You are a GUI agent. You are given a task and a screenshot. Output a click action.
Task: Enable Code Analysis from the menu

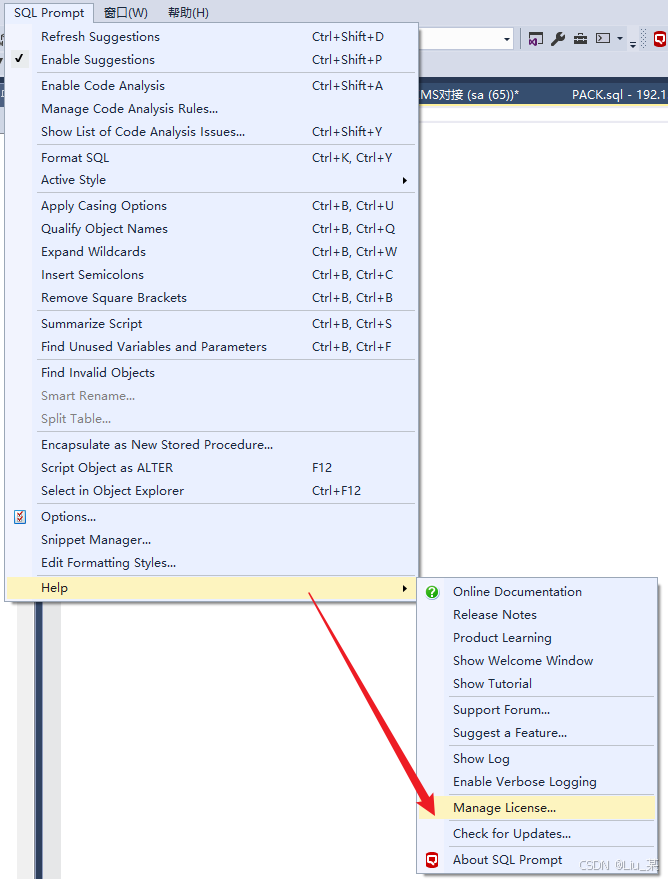(103, 86)
